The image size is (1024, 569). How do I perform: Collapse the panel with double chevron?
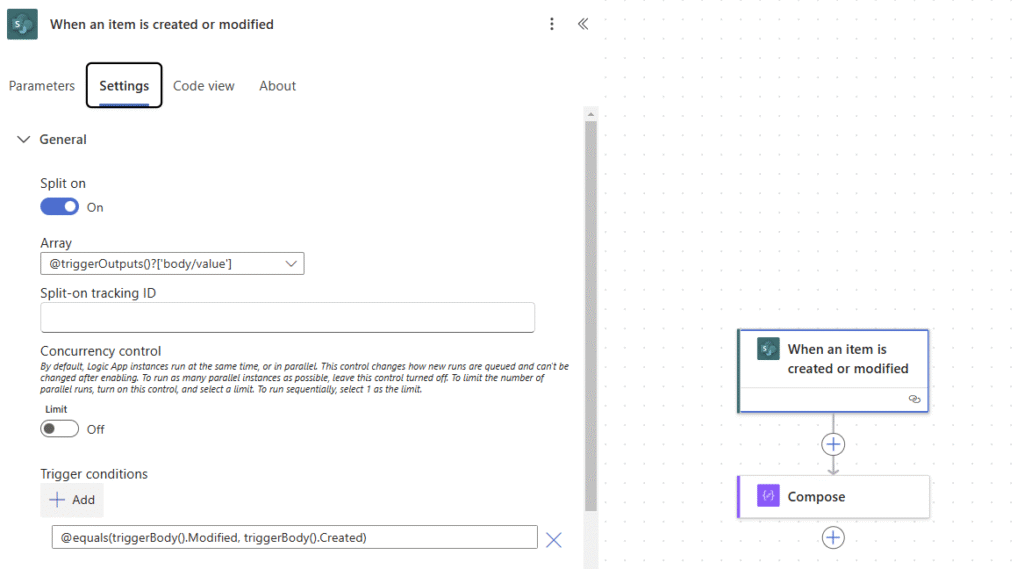pyautogui.click(x=583, y=24)
